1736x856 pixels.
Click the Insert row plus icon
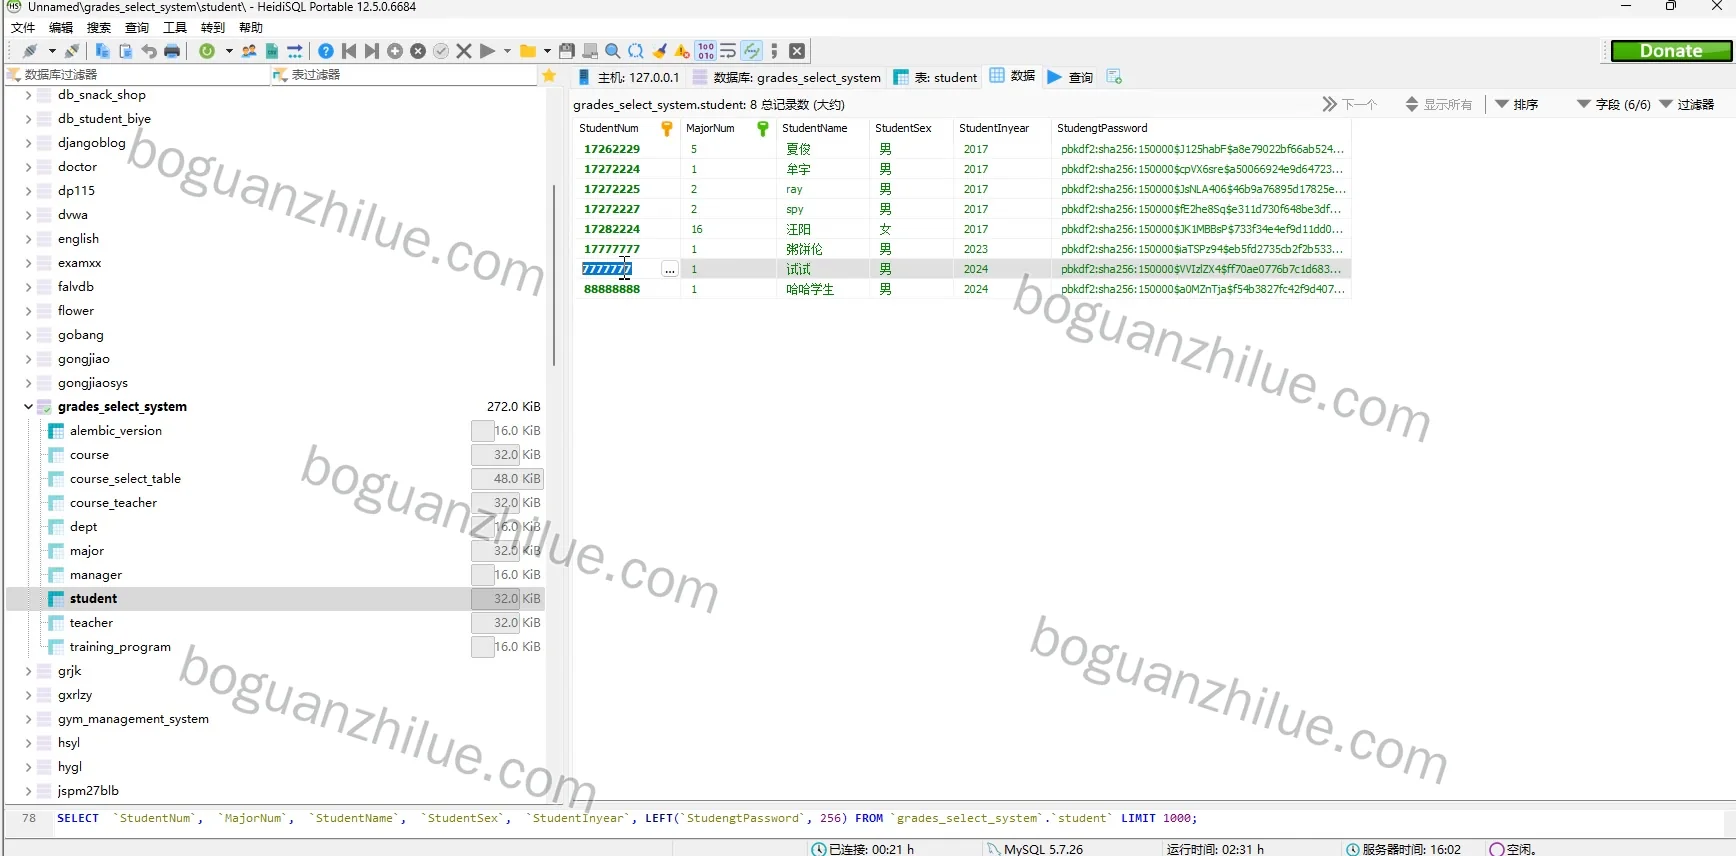(x=395, y=51)
